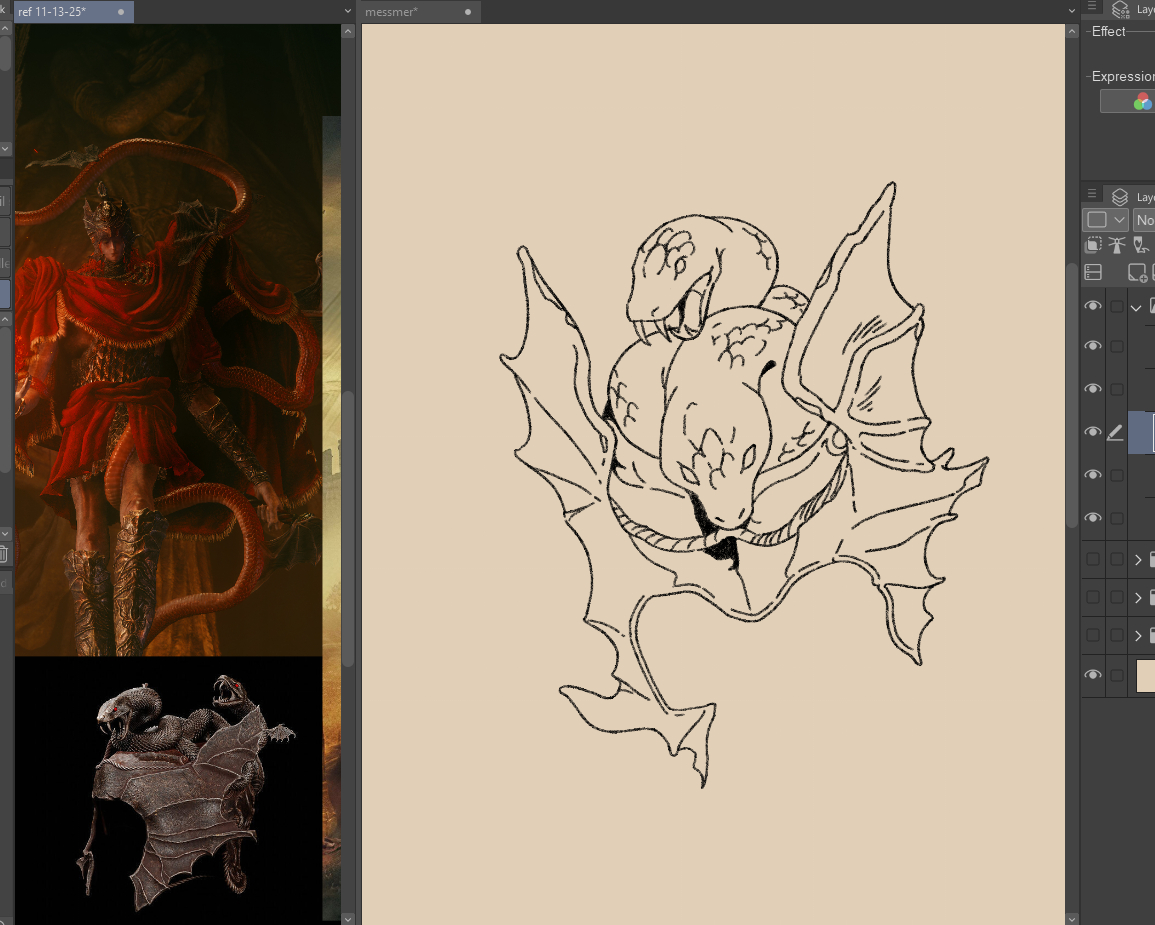The height and width of the screenshot is (925, 1155).
Task: Collapse the open top layer folder
Action: [x=1137, y=307]
